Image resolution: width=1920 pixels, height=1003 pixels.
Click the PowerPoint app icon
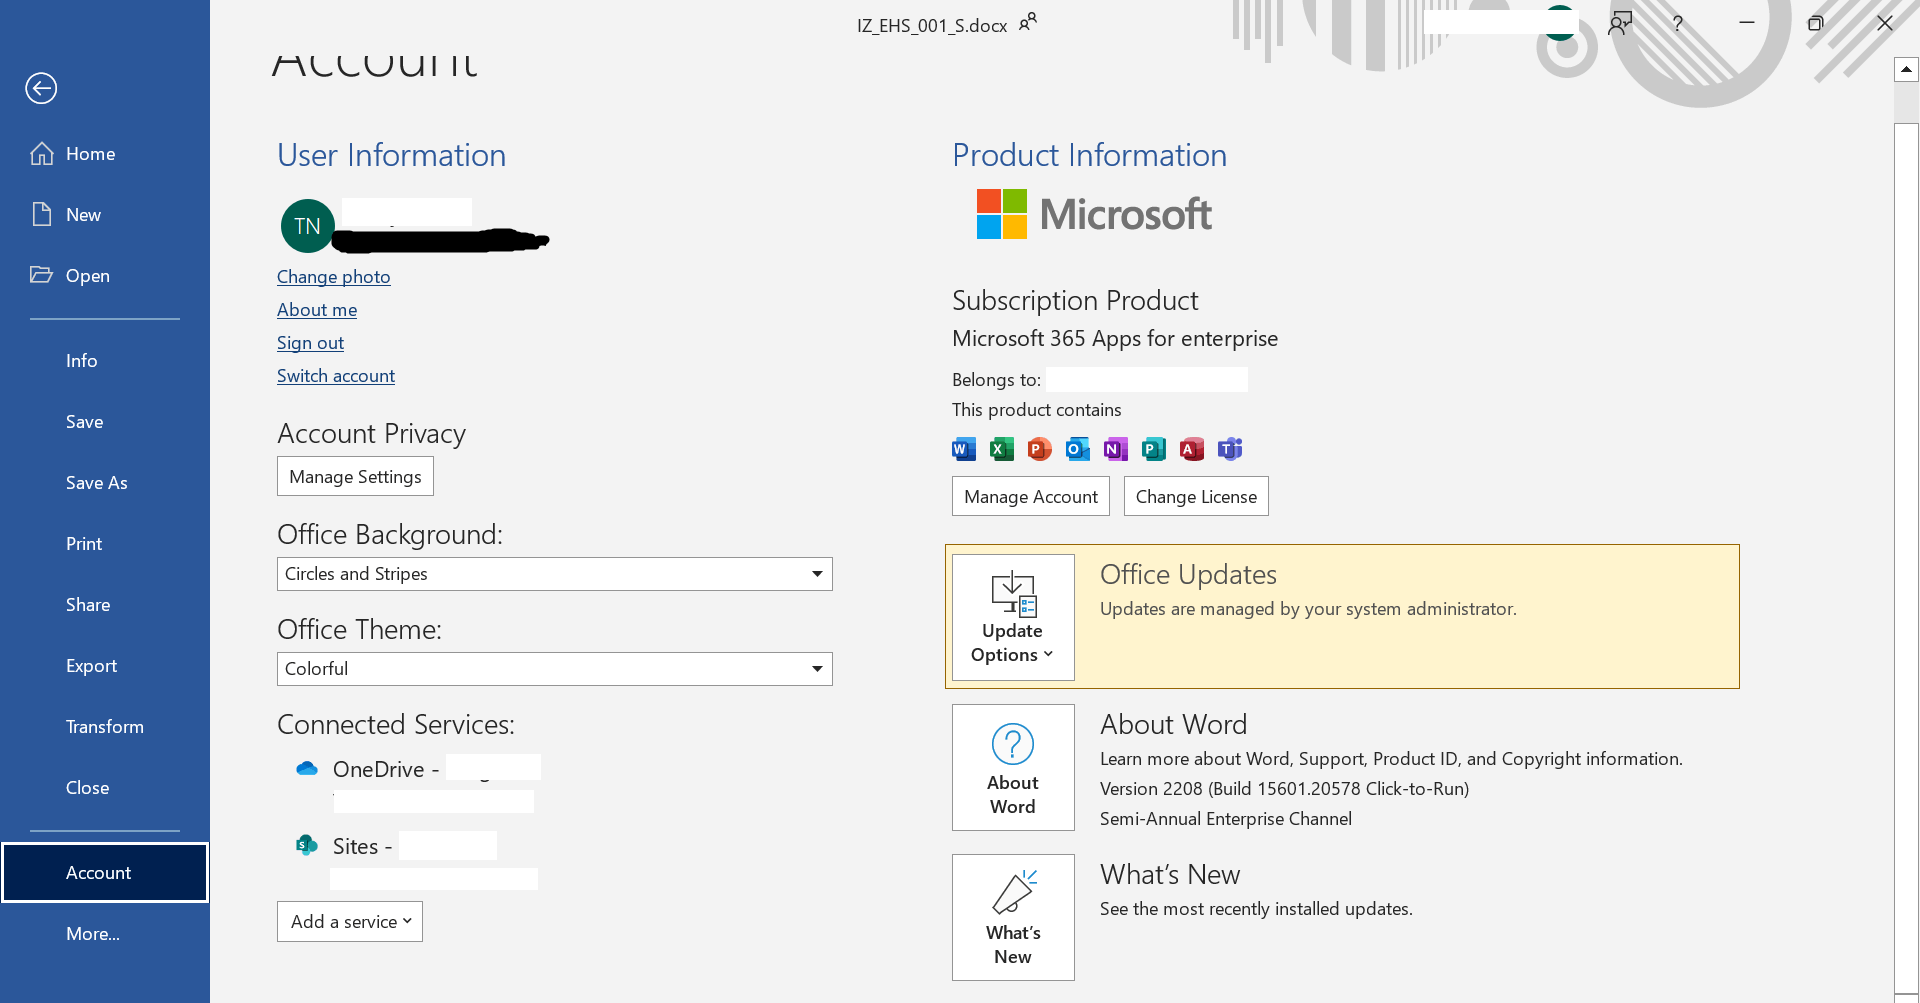point(1040,449)
